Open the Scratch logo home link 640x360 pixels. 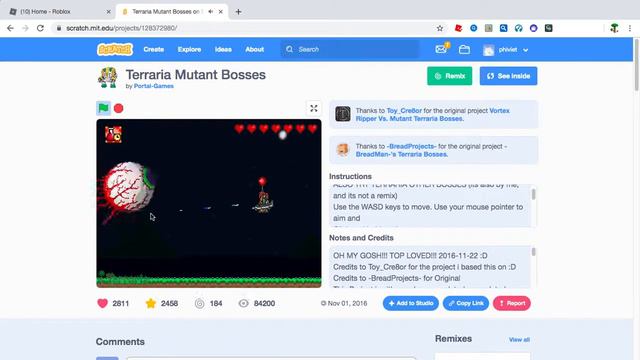(x=115, y=49)
